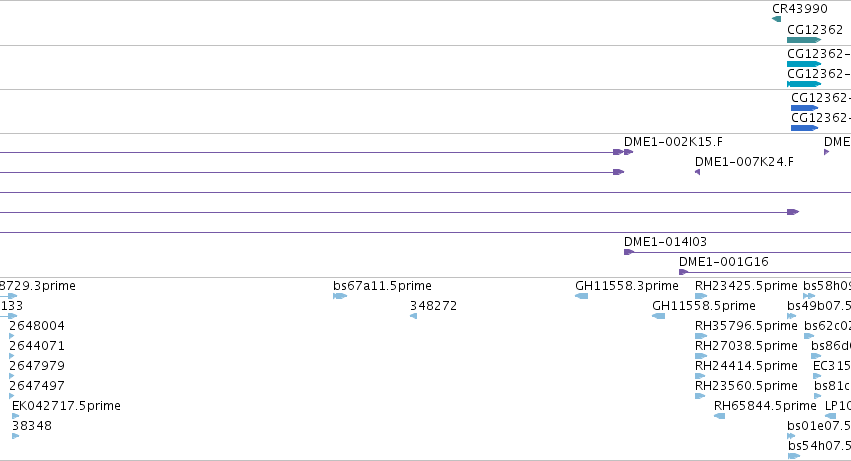Click the blue glyph under bs67a11.5prime

point(340,296)
